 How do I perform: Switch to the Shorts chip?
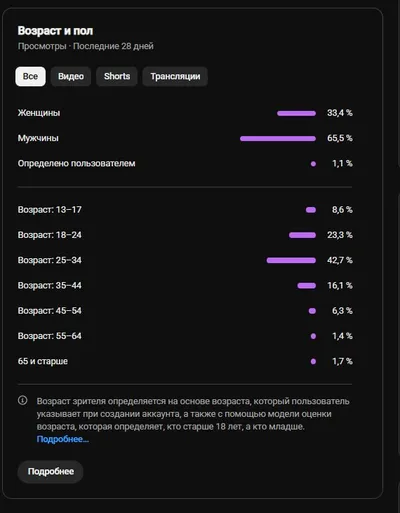pyautogui.click(x=117, y=76)
